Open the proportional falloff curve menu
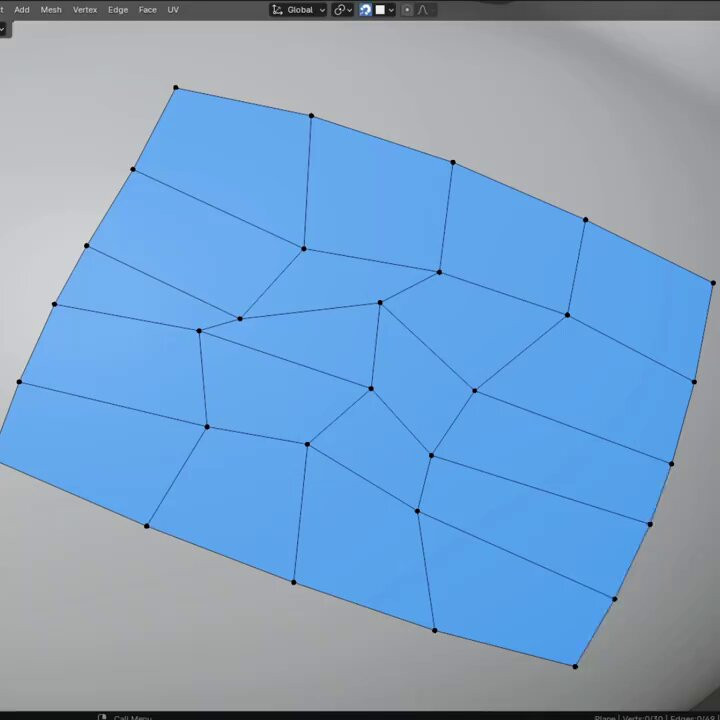The image size is (720, 720). [423, 10]
